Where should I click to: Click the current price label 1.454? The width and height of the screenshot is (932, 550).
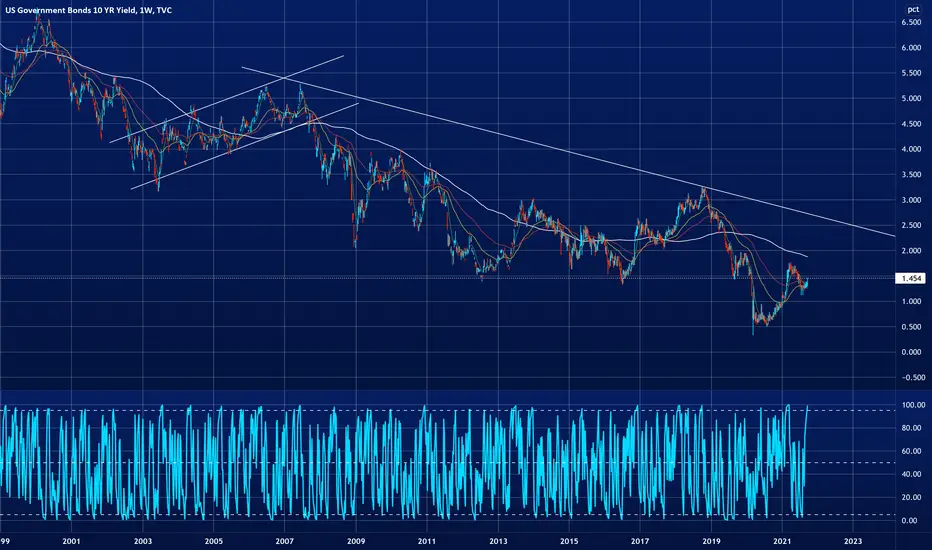point(911,278)
